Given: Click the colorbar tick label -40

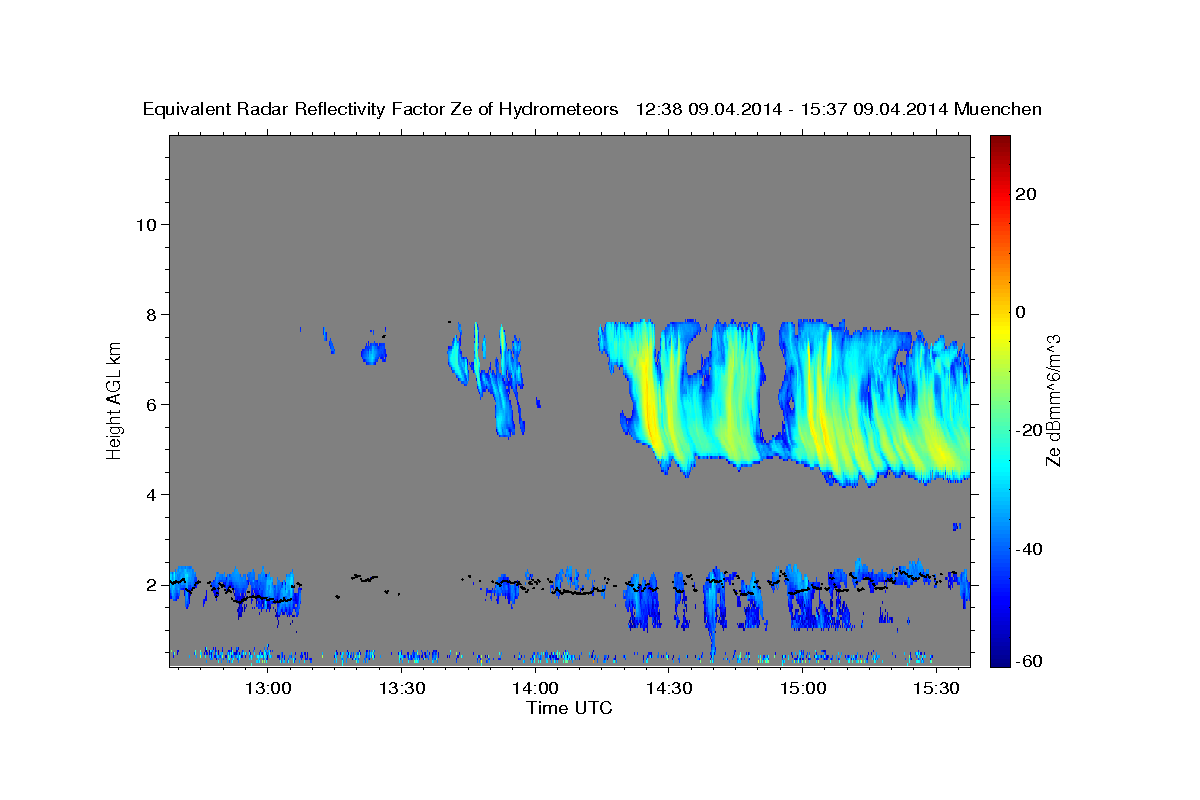Looking at the screenshot, I should click(1027, 549).
